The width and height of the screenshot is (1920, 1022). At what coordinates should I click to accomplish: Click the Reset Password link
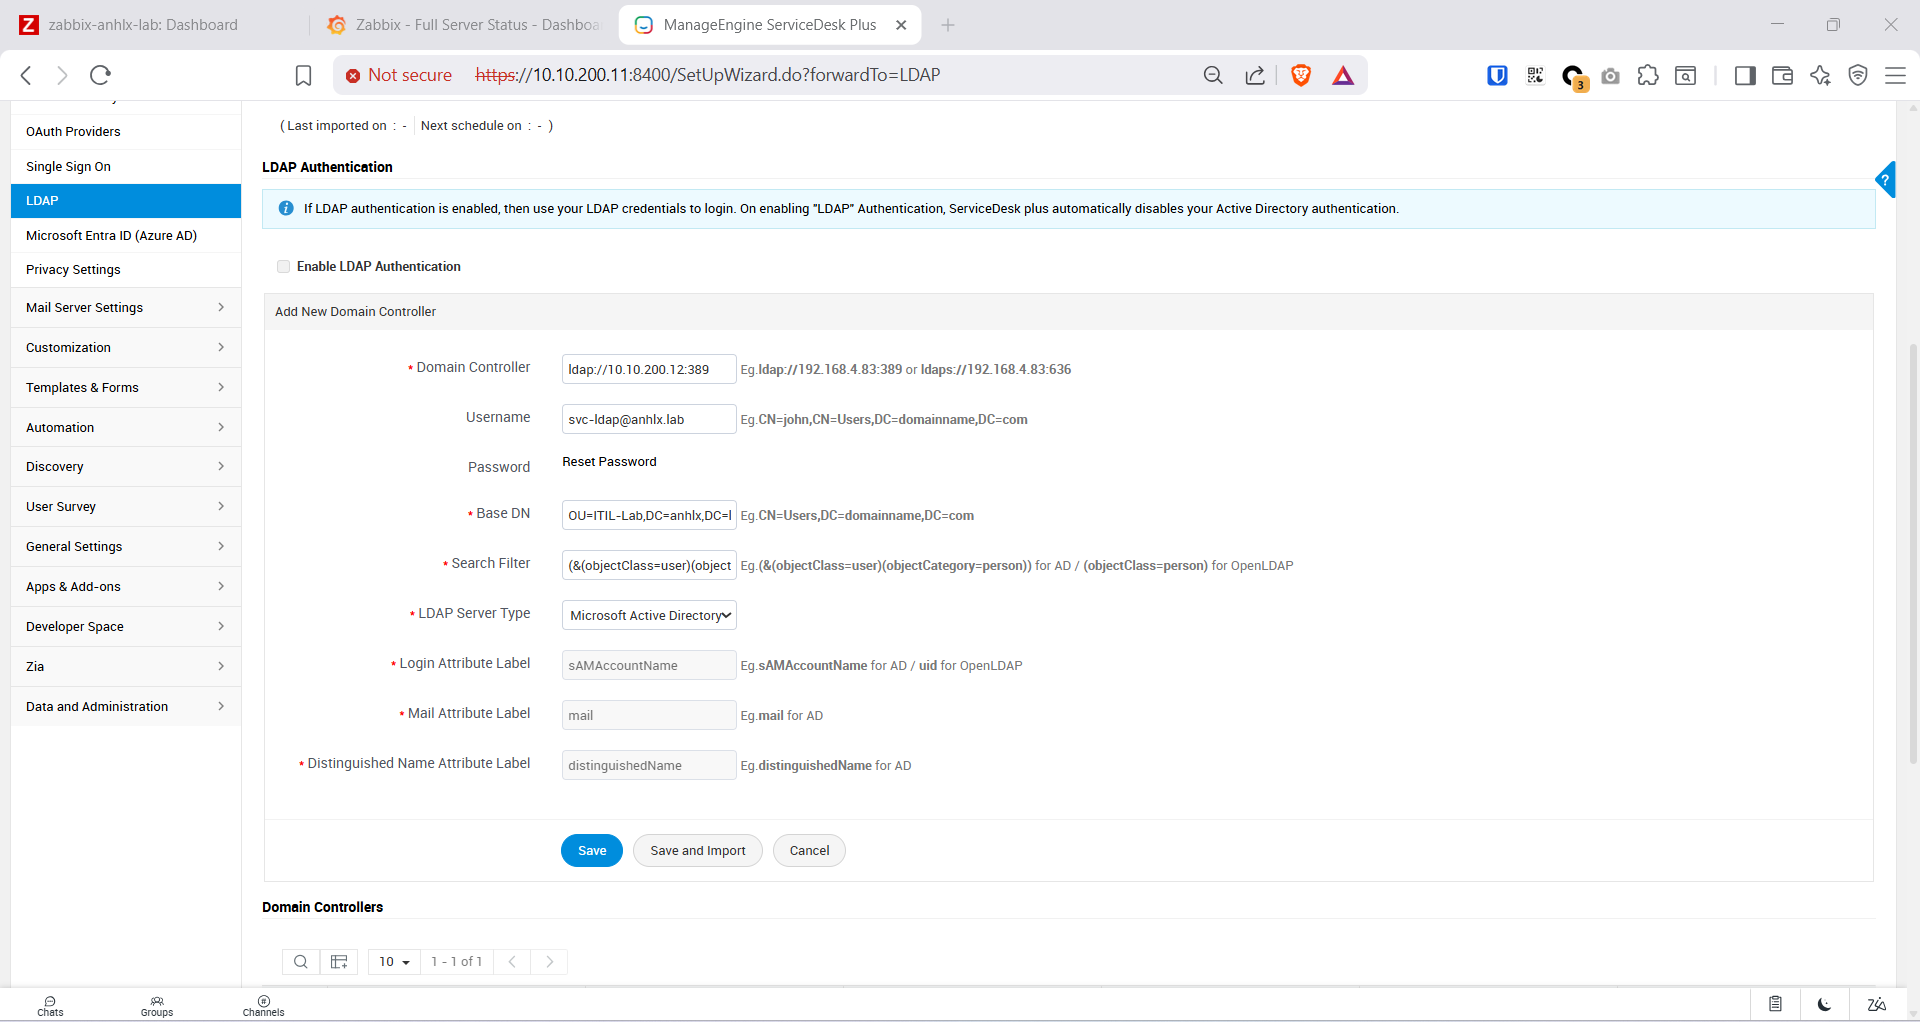pos(609,462)
